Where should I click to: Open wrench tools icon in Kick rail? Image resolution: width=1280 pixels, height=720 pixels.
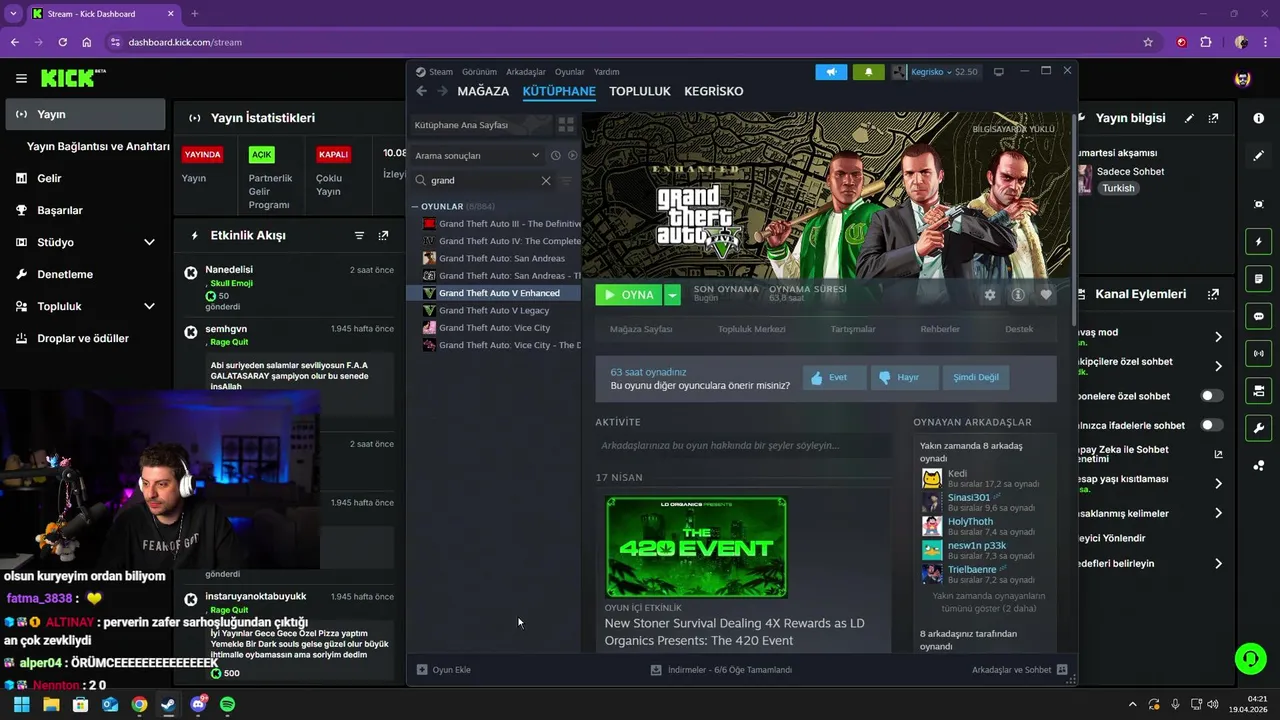1258,428
